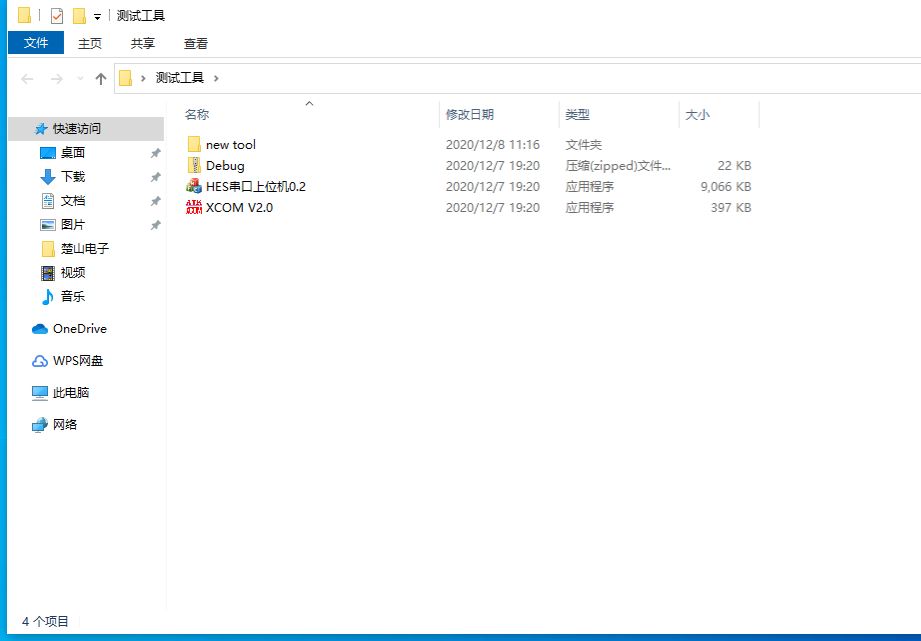Click the OneDrive cloud icon
This screenshot has width=921, height=641.
(40, 329)
